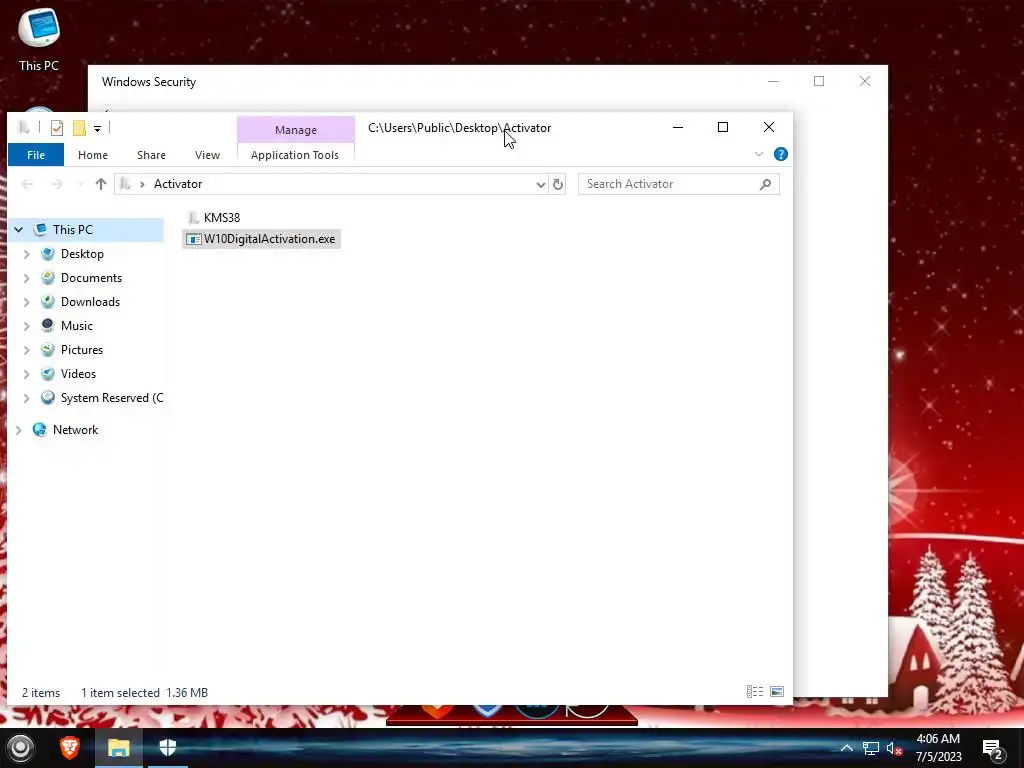The image size is (1024, 768).
Task: Select Documents in navigation pane
Action: 91,278
